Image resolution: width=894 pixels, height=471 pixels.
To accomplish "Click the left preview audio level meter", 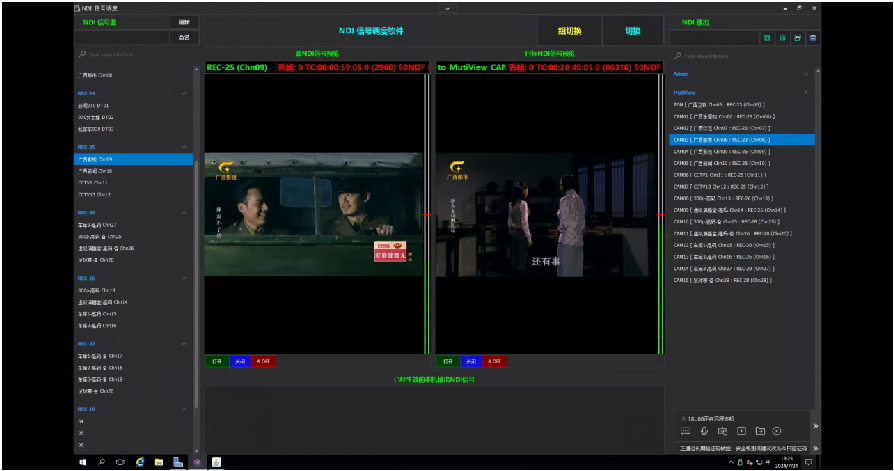I will (427, 214).
